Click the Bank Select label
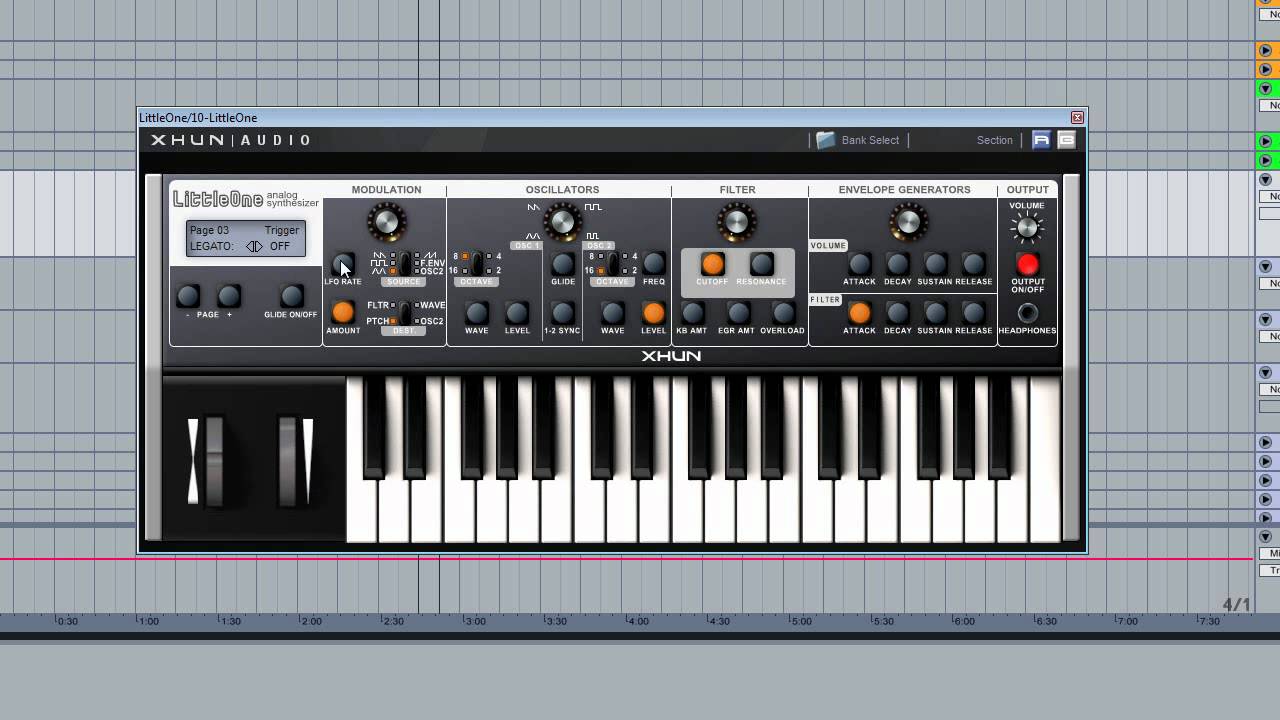 [x=870, y=140]
